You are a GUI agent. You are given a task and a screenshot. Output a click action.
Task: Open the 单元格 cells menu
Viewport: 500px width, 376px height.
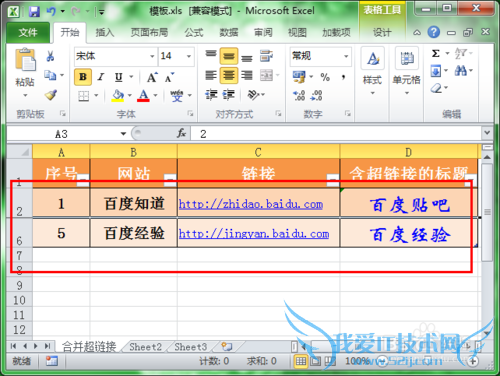point(407,71)
